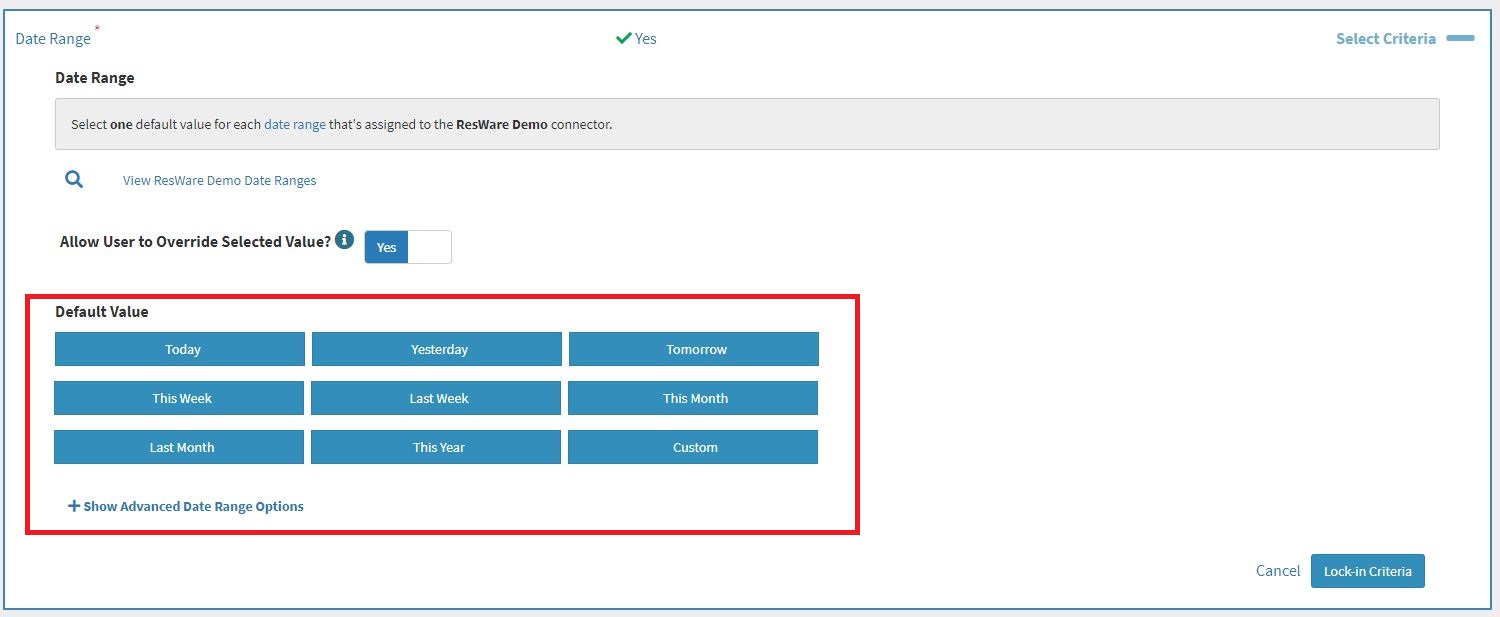
Task: Choose the Yesterday date range button
Action: [437, 349]
